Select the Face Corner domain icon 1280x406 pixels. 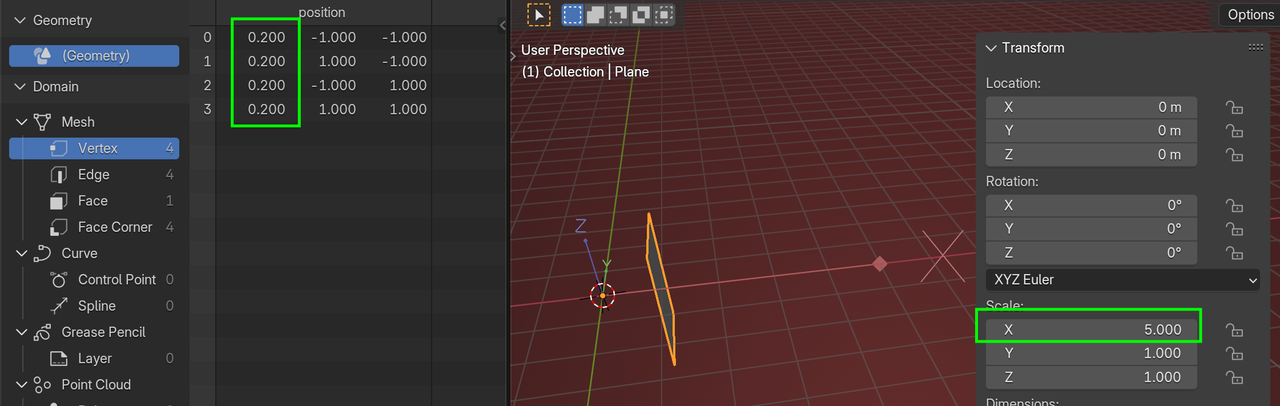(x=59, y=227)
